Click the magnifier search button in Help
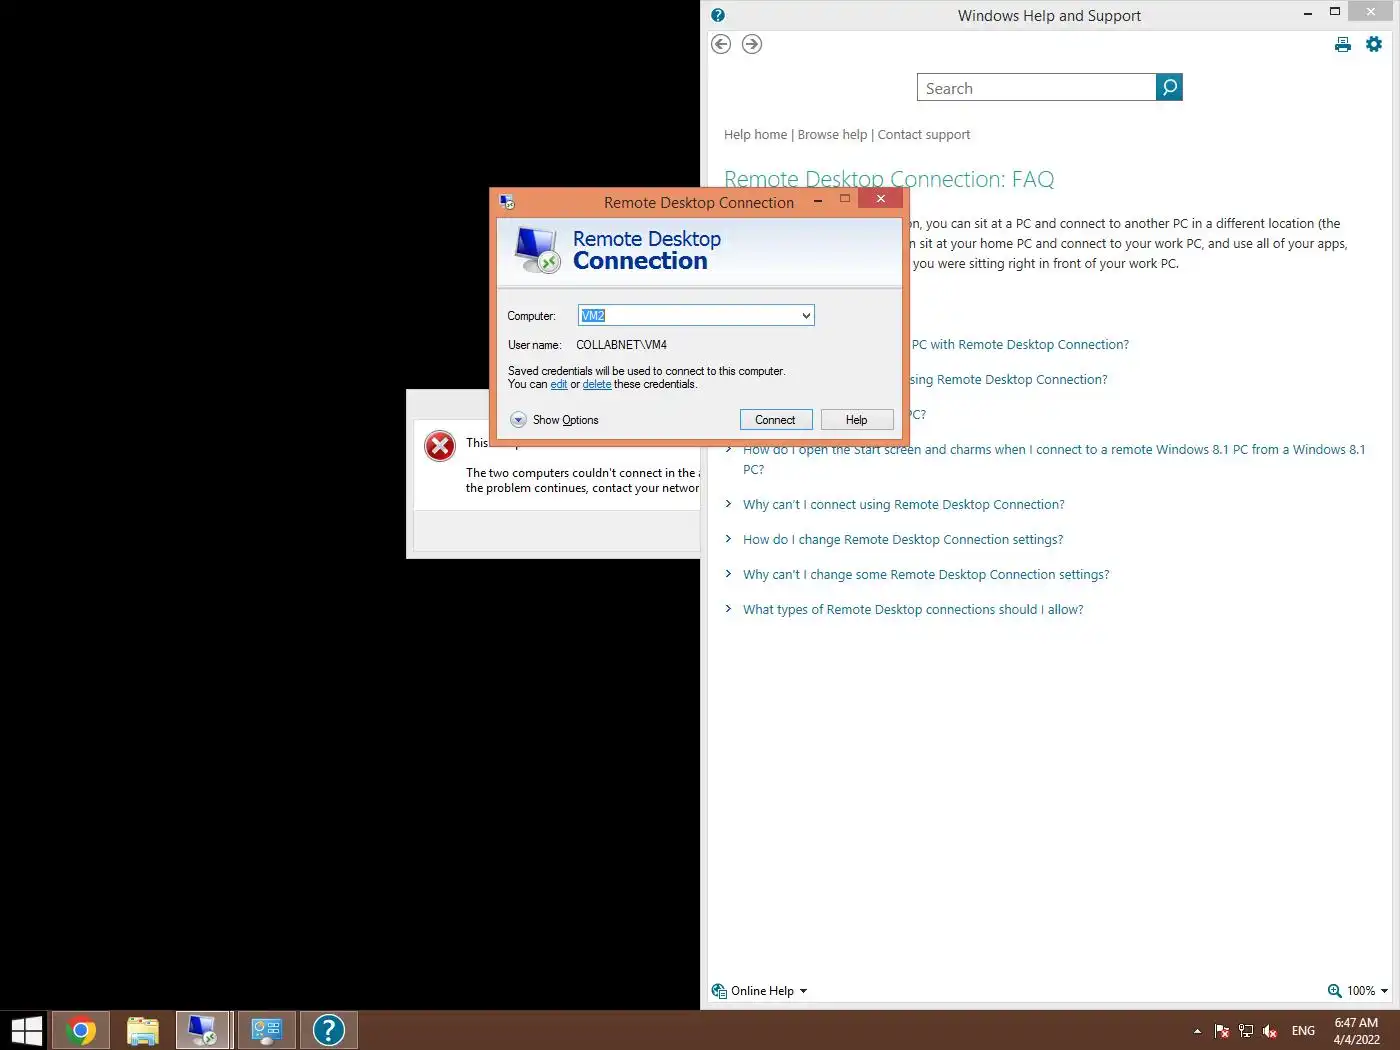This screenshot has width=1400, height=1050. pyautogui.click(x=1169, y=88)
